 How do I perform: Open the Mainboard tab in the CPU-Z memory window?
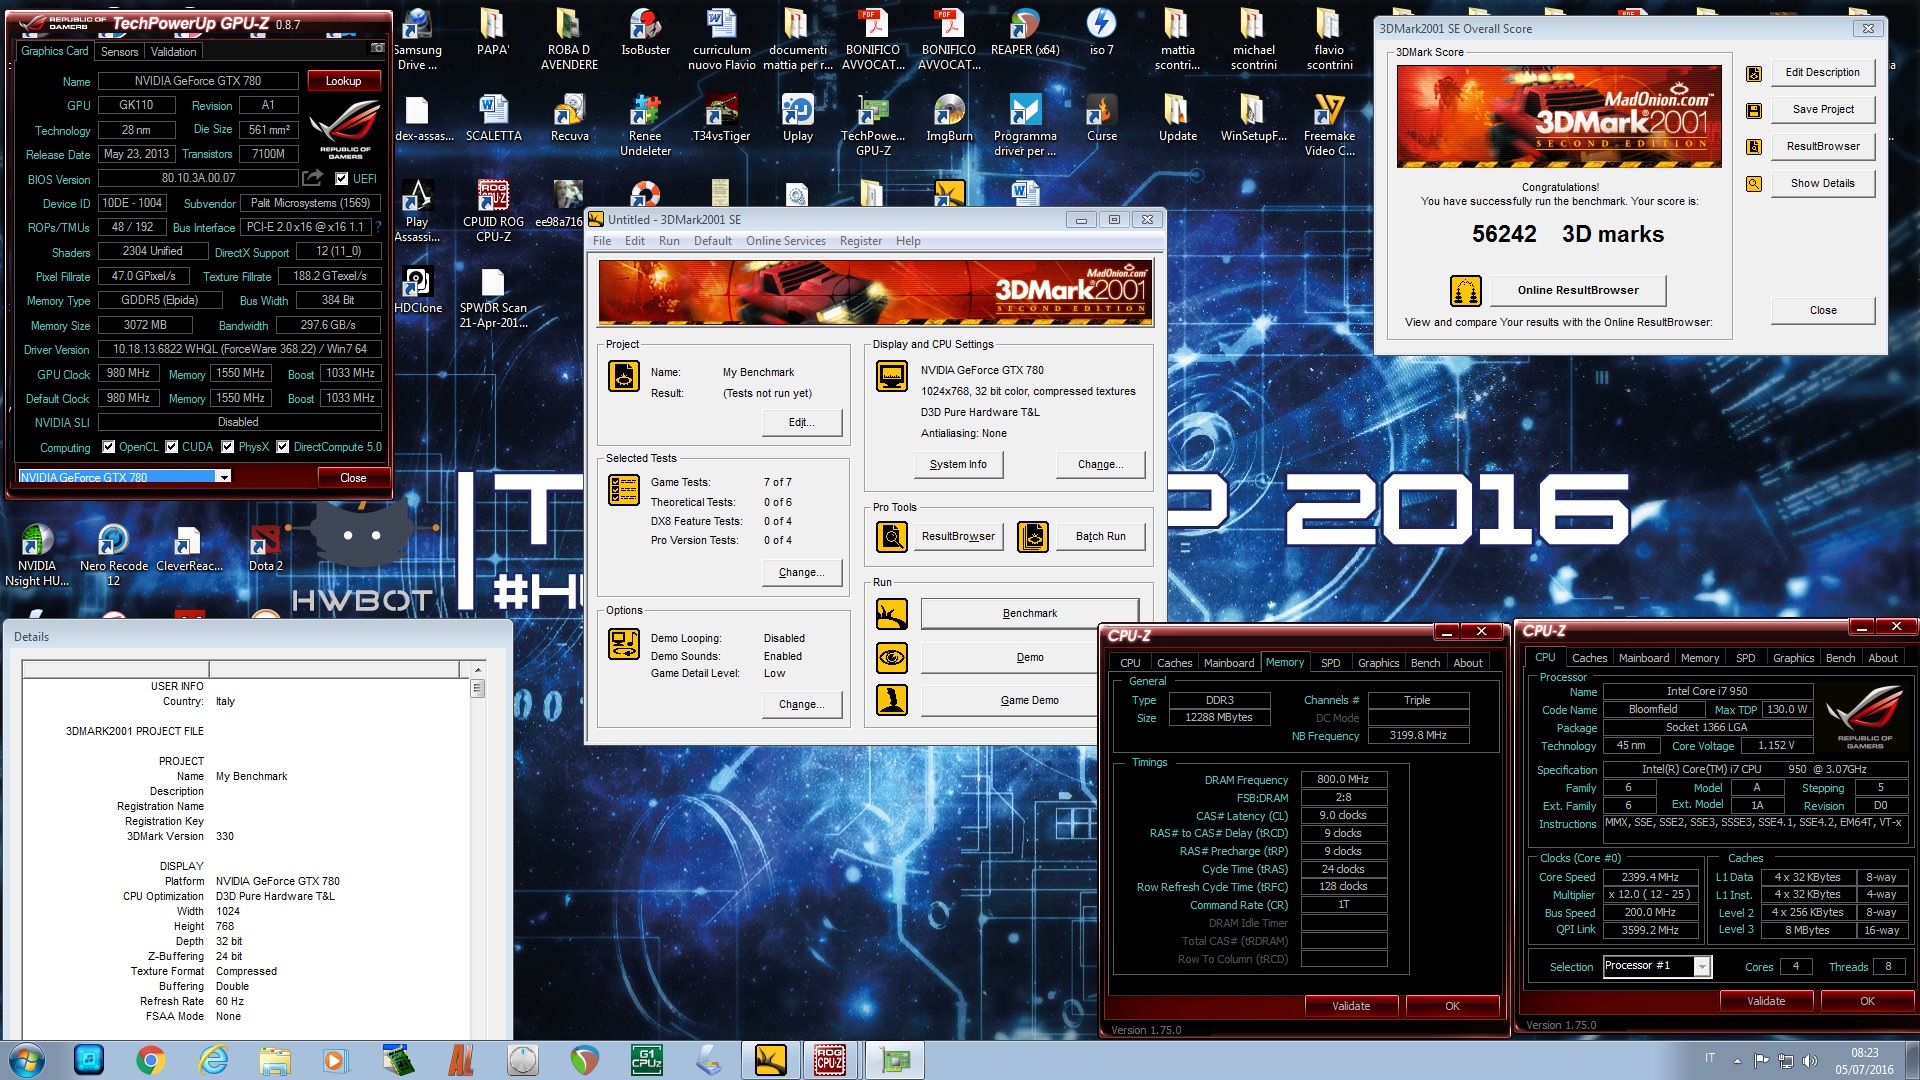(1228, 663)
